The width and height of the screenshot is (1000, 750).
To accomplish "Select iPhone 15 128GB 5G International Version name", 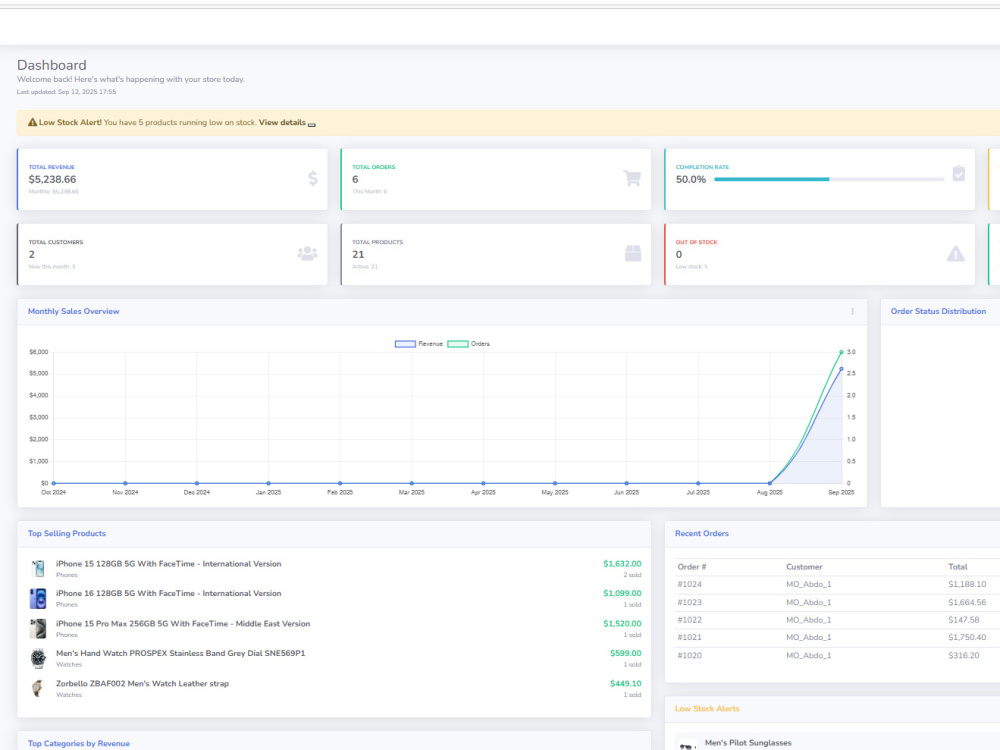I will [x=168, y=564].
